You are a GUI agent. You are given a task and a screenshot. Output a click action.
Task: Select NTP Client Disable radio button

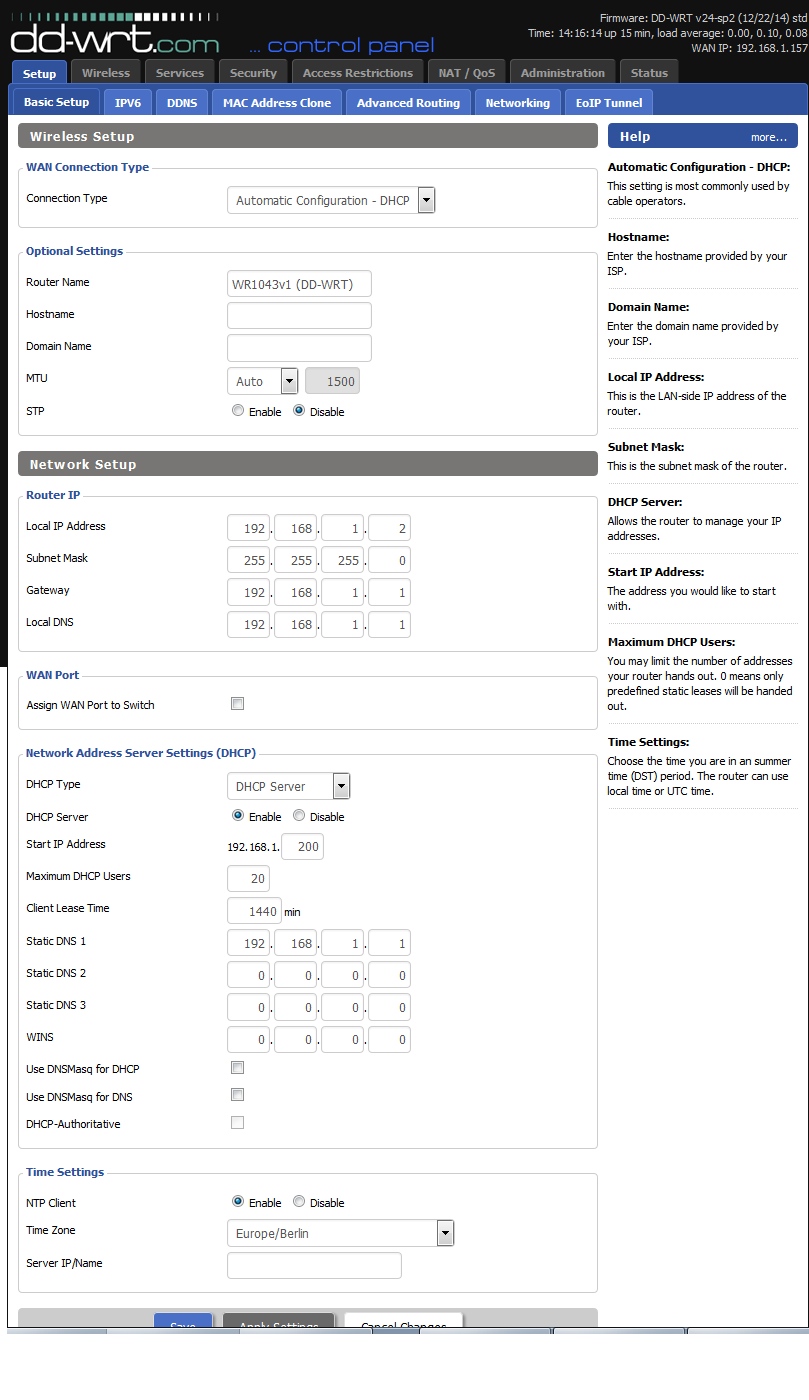coord(299,1202)
